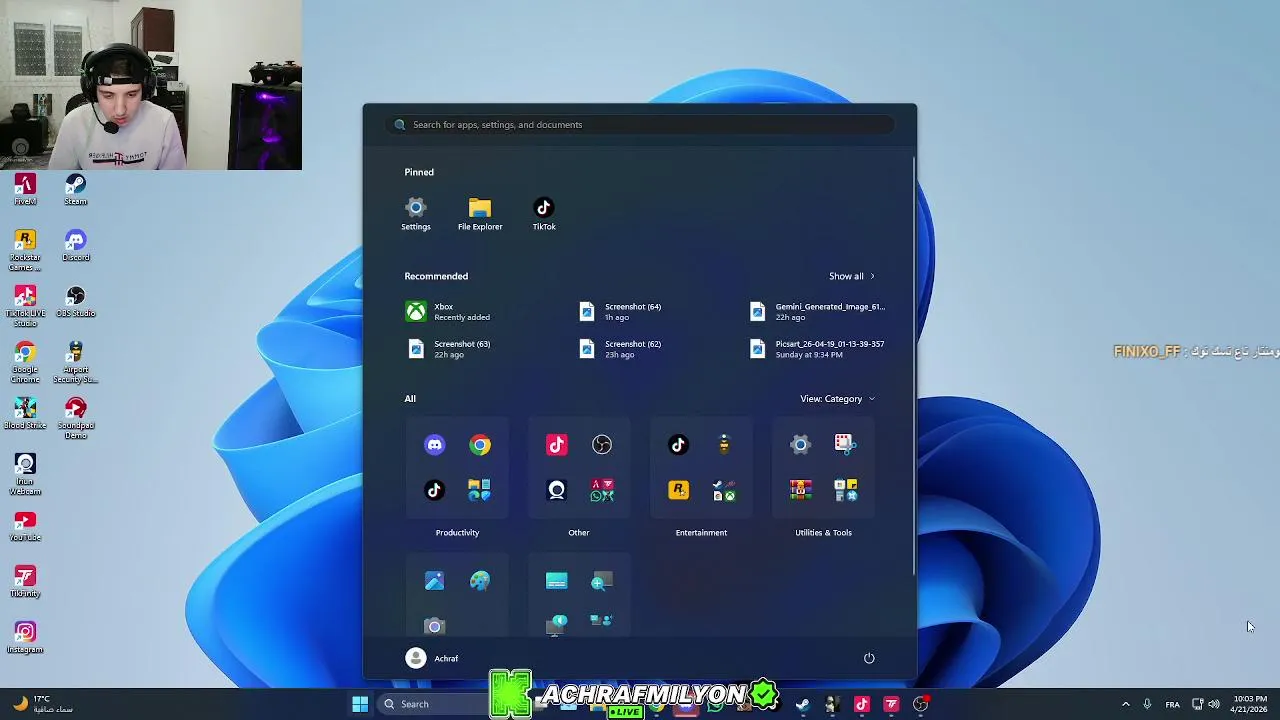Launch TikTok from Productivity category
Screen dimensions: 1280x720
tap(434, 490)
